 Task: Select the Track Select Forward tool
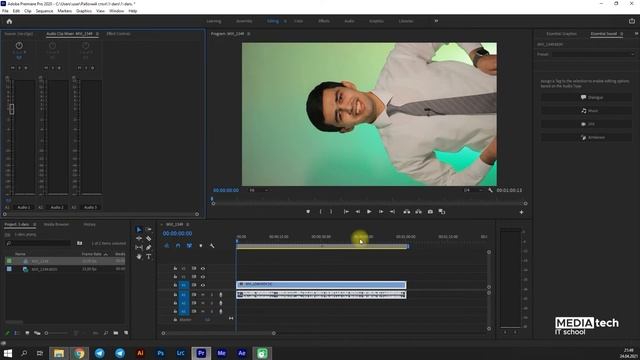(x=149, y=230)
